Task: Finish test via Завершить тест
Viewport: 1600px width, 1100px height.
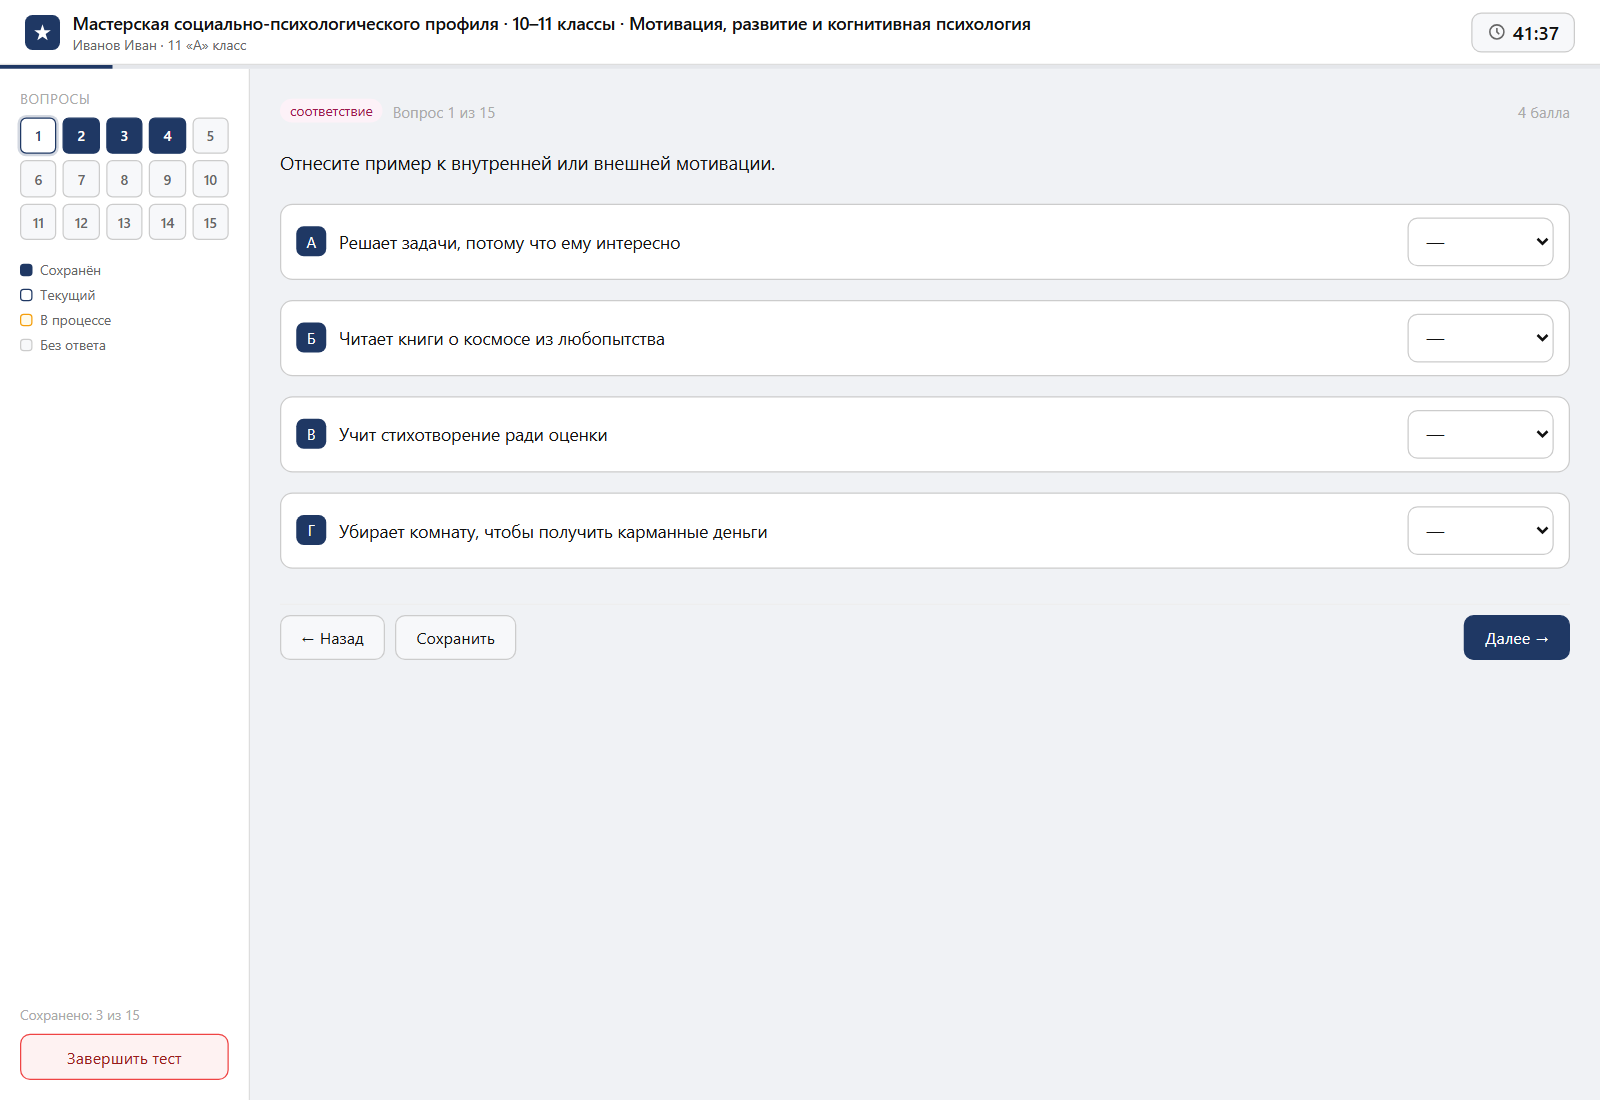Action: [124, 1058]
